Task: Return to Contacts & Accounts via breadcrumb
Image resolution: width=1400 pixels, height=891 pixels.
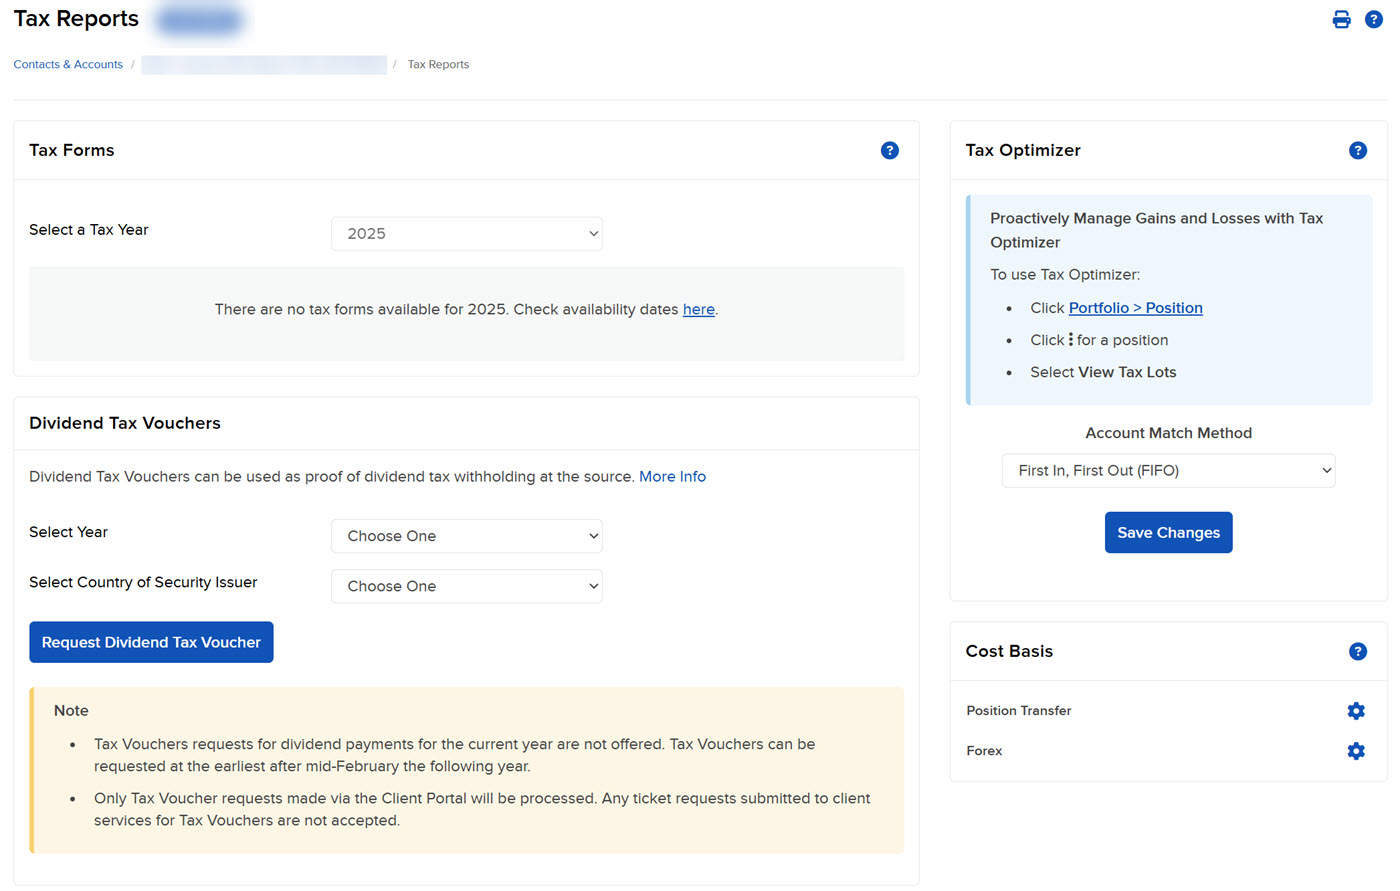Action: [67, 64]
